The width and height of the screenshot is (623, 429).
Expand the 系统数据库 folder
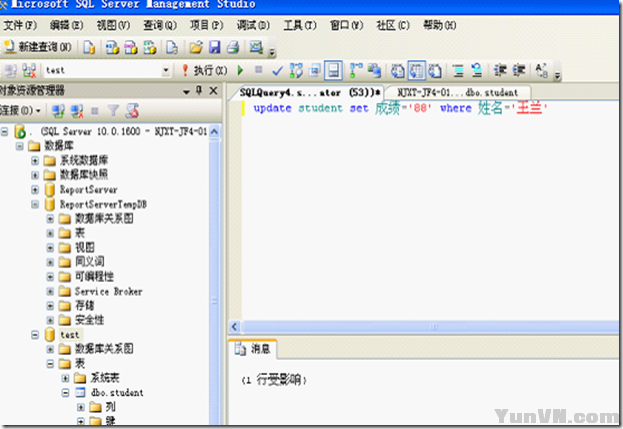click(x=35, y=161)
